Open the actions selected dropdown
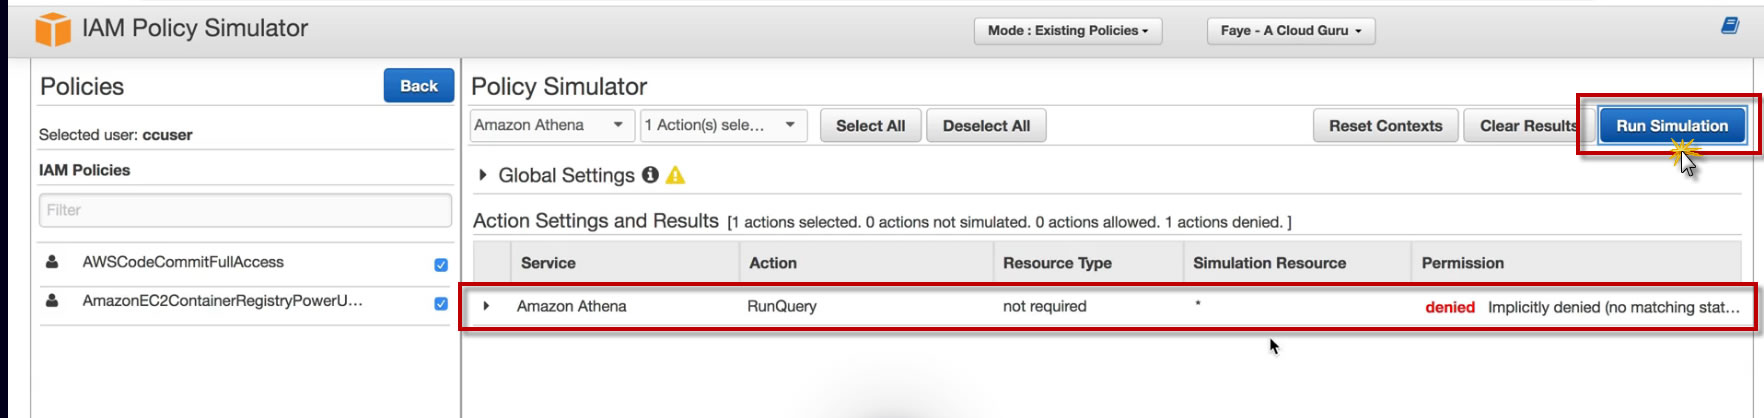This screenshot has width=1764, height=418. (722, 125)
